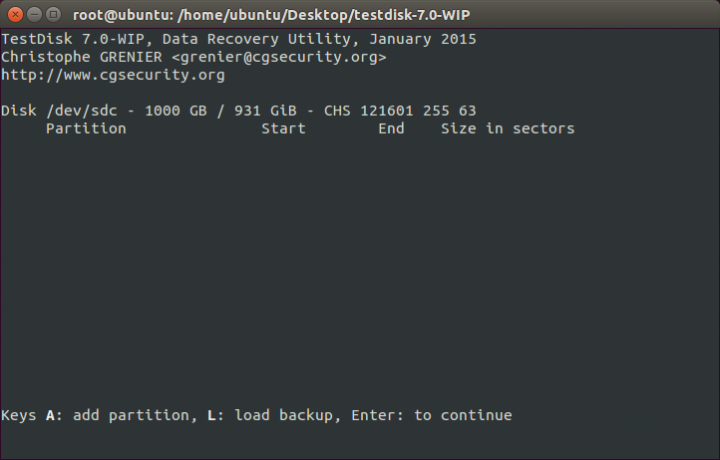Screen dimensions: 720x460
Task: Click the Enter: to continue hint
Action: click(x=432, y=415)
